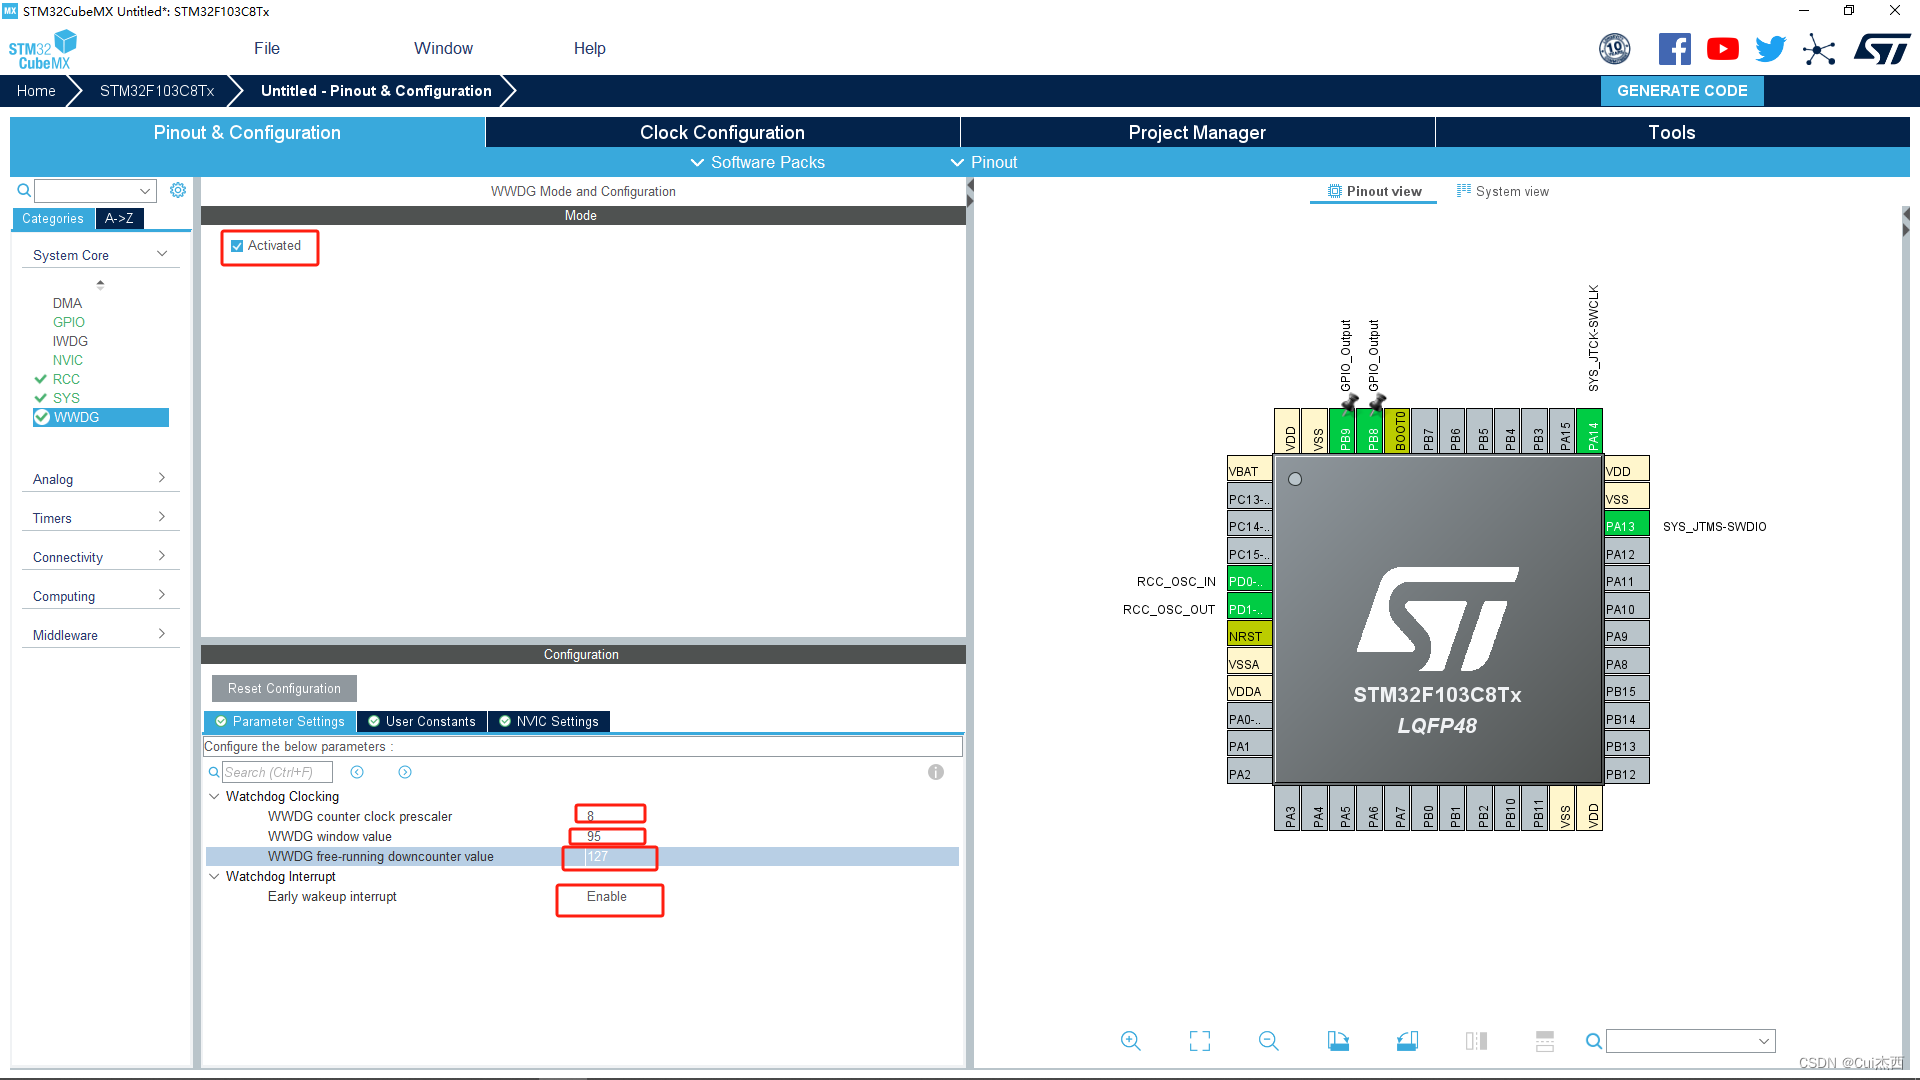The width and height of the screenshot is (1920, 1080).
Task: Click the zoom in icon on pinout view
Action: coord(1131,1040)
